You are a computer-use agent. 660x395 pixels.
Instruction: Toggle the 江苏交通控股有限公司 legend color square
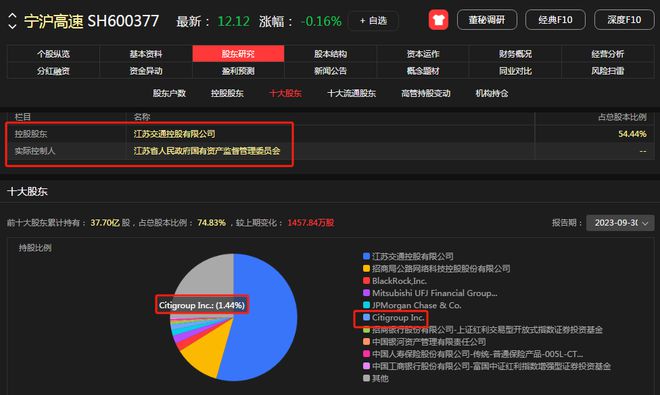366,256
